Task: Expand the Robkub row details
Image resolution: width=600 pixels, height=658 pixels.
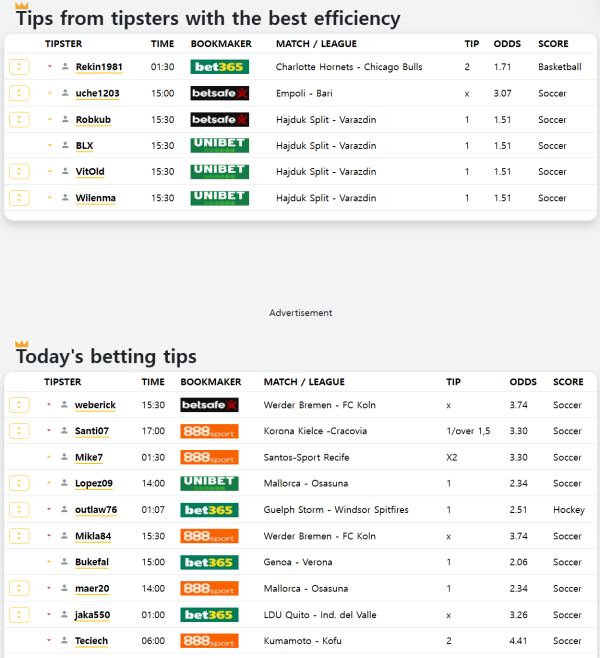Action: (19, 120)
